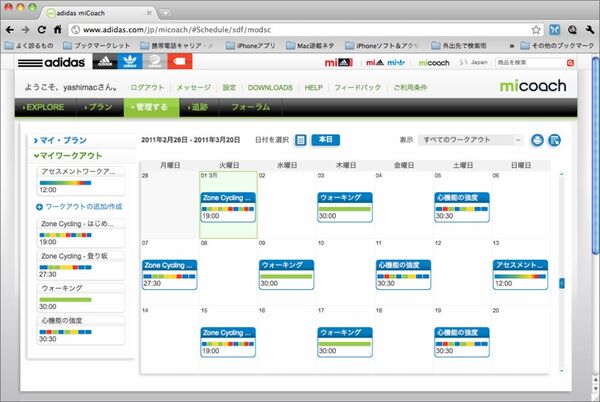
Task: Click the browser address bar
Action: 298,30
